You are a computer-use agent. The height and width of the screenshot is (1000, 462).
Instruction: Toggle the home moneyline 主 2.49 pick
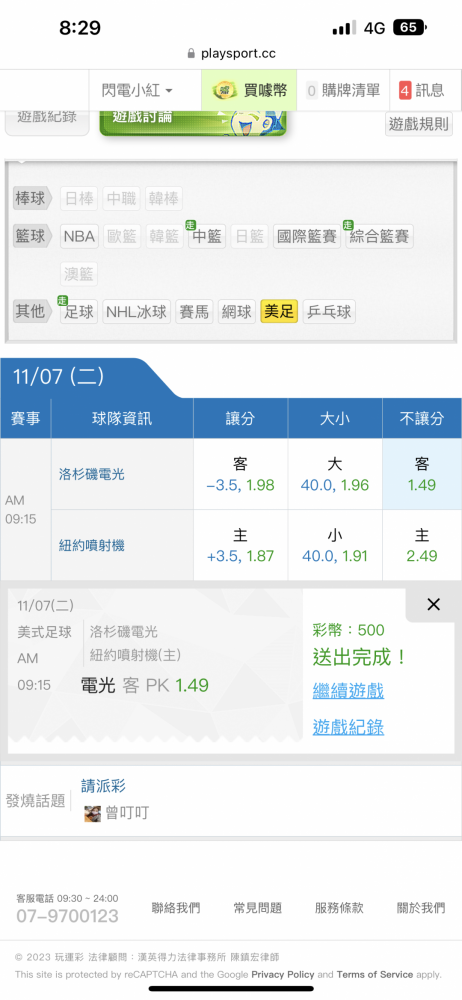pos(422,545)
